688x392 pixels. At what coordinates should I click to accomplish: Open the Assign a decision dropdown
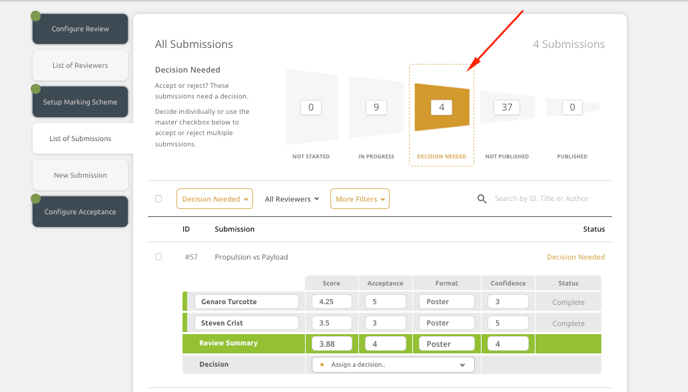coord(393,365)
